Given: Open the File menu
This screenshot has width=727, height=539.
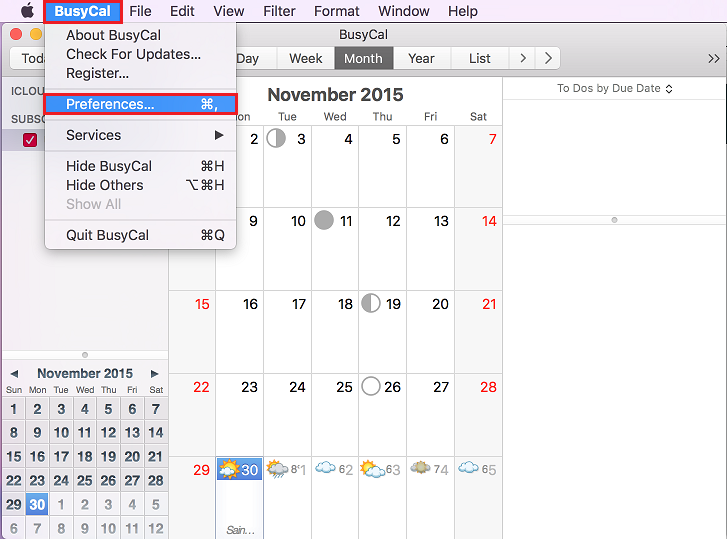Looking at the screenshot, I should pyautogui.click(x=140, y=11).
